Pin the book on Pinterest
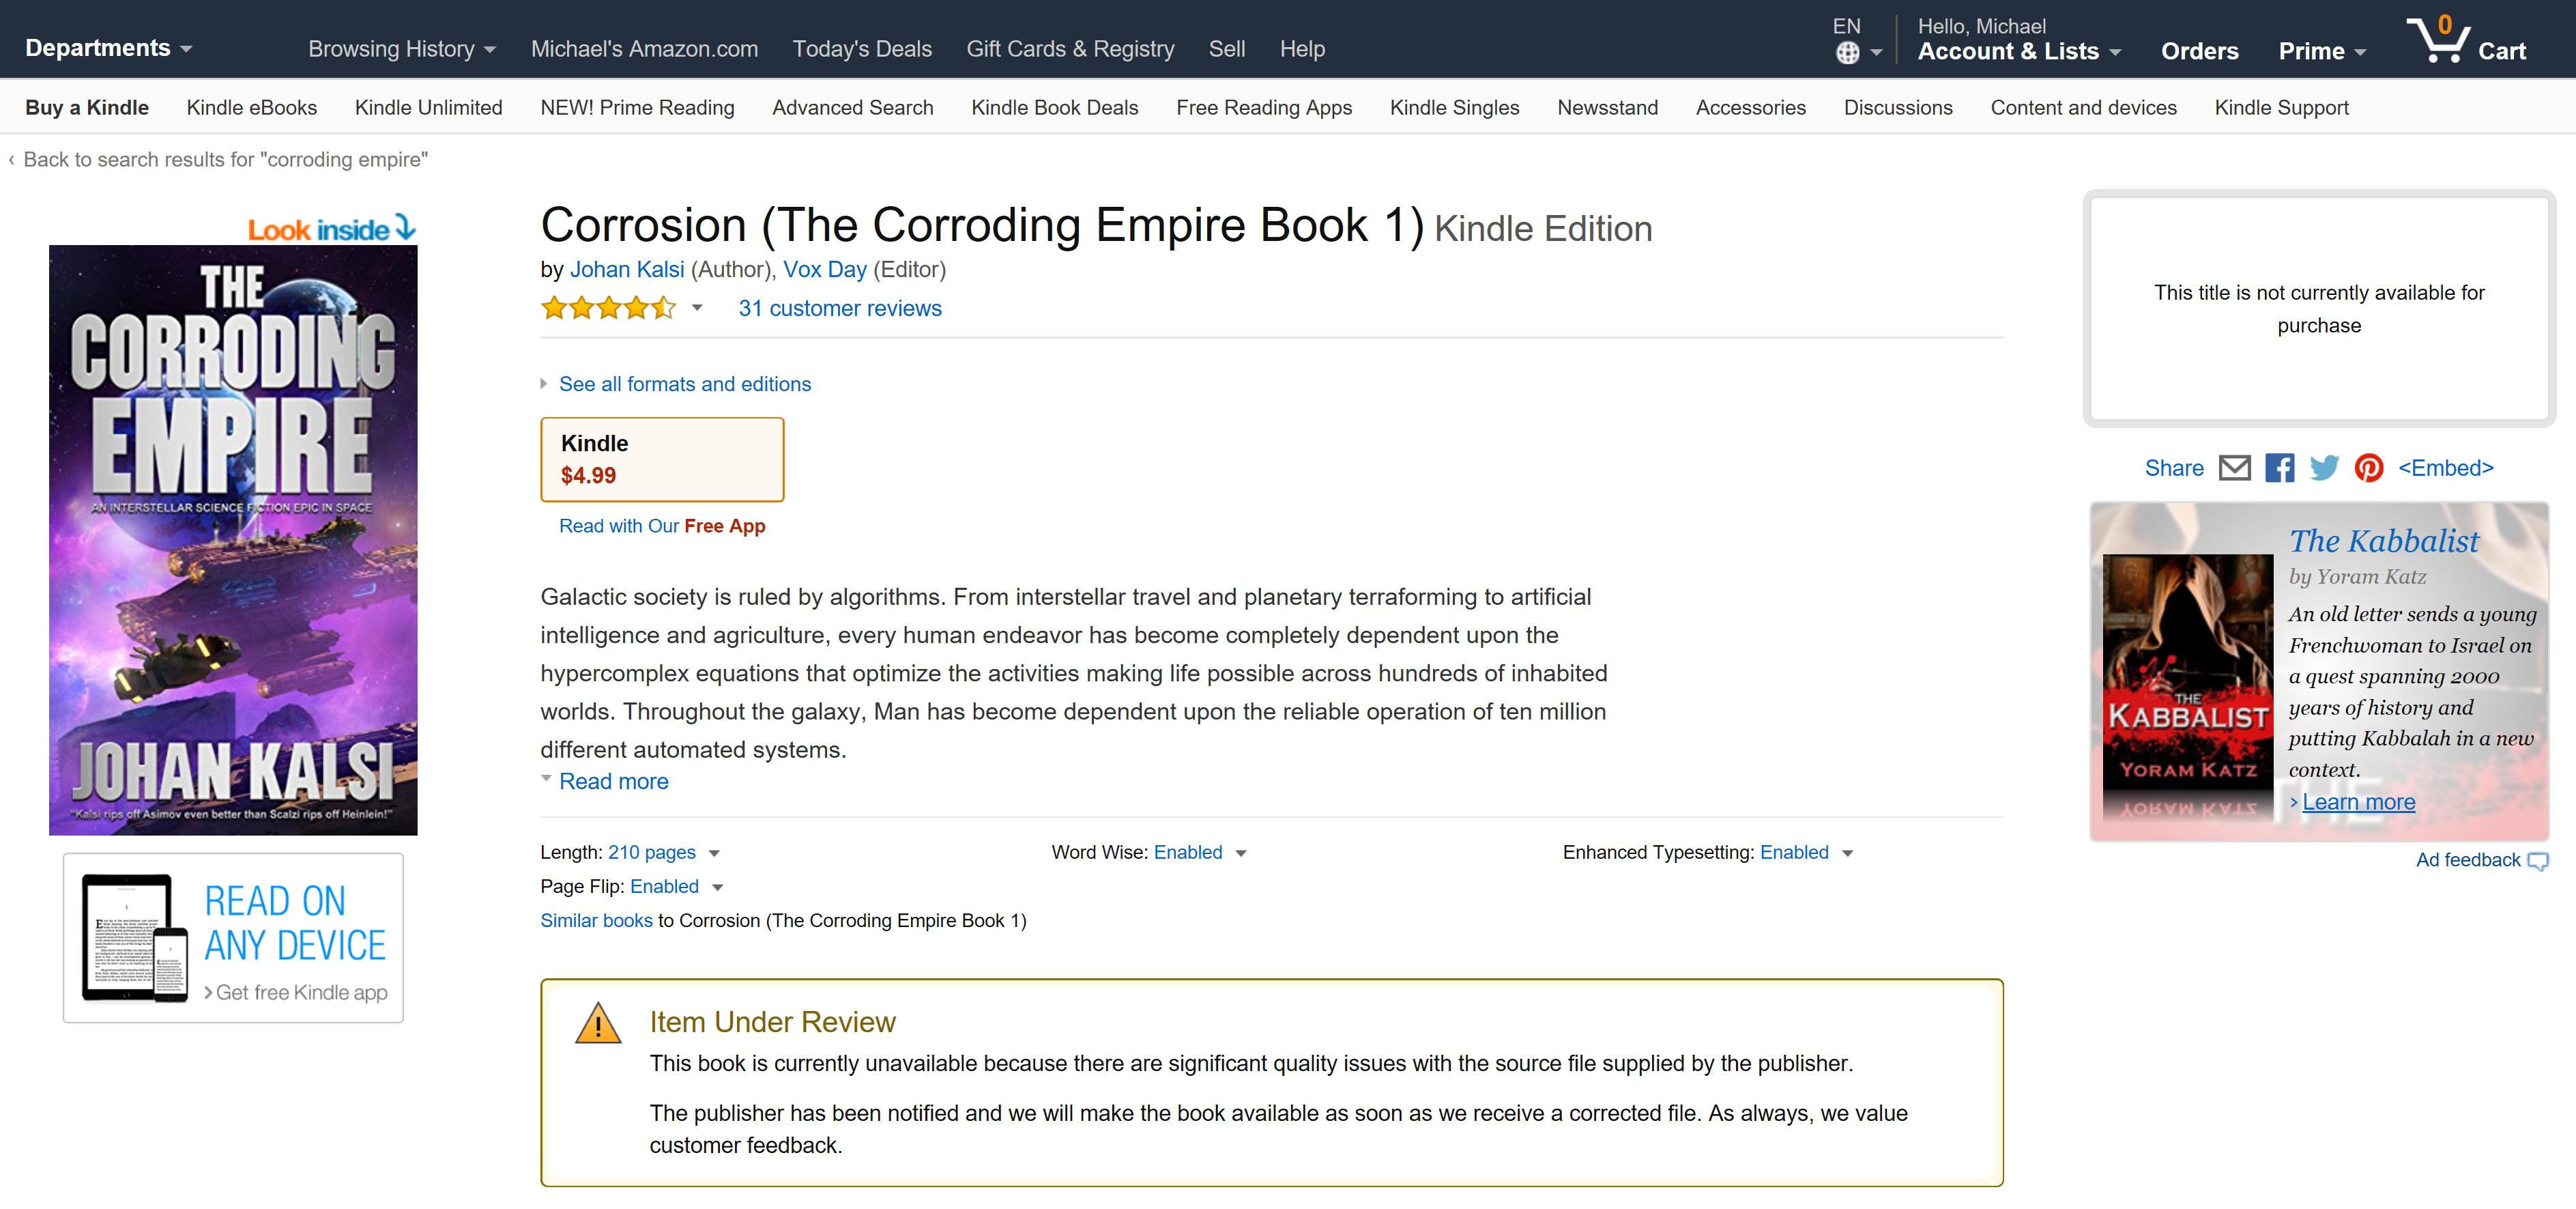The height and width of the screenshot is (1209, 2576). coord(2368,468)
